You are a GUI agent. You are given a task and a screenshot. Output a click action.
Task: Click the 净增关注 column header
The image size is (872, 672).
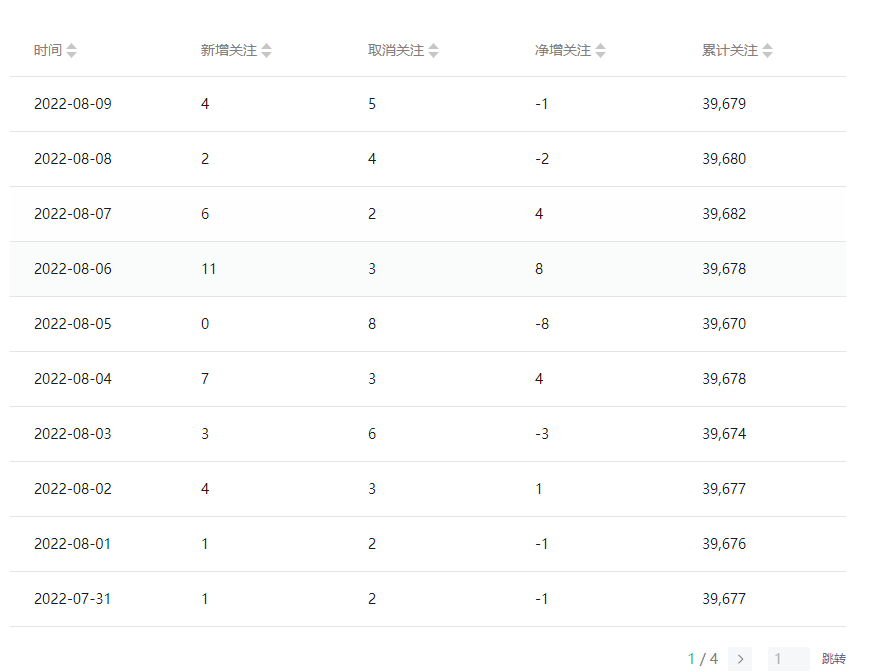coord(562,51)
